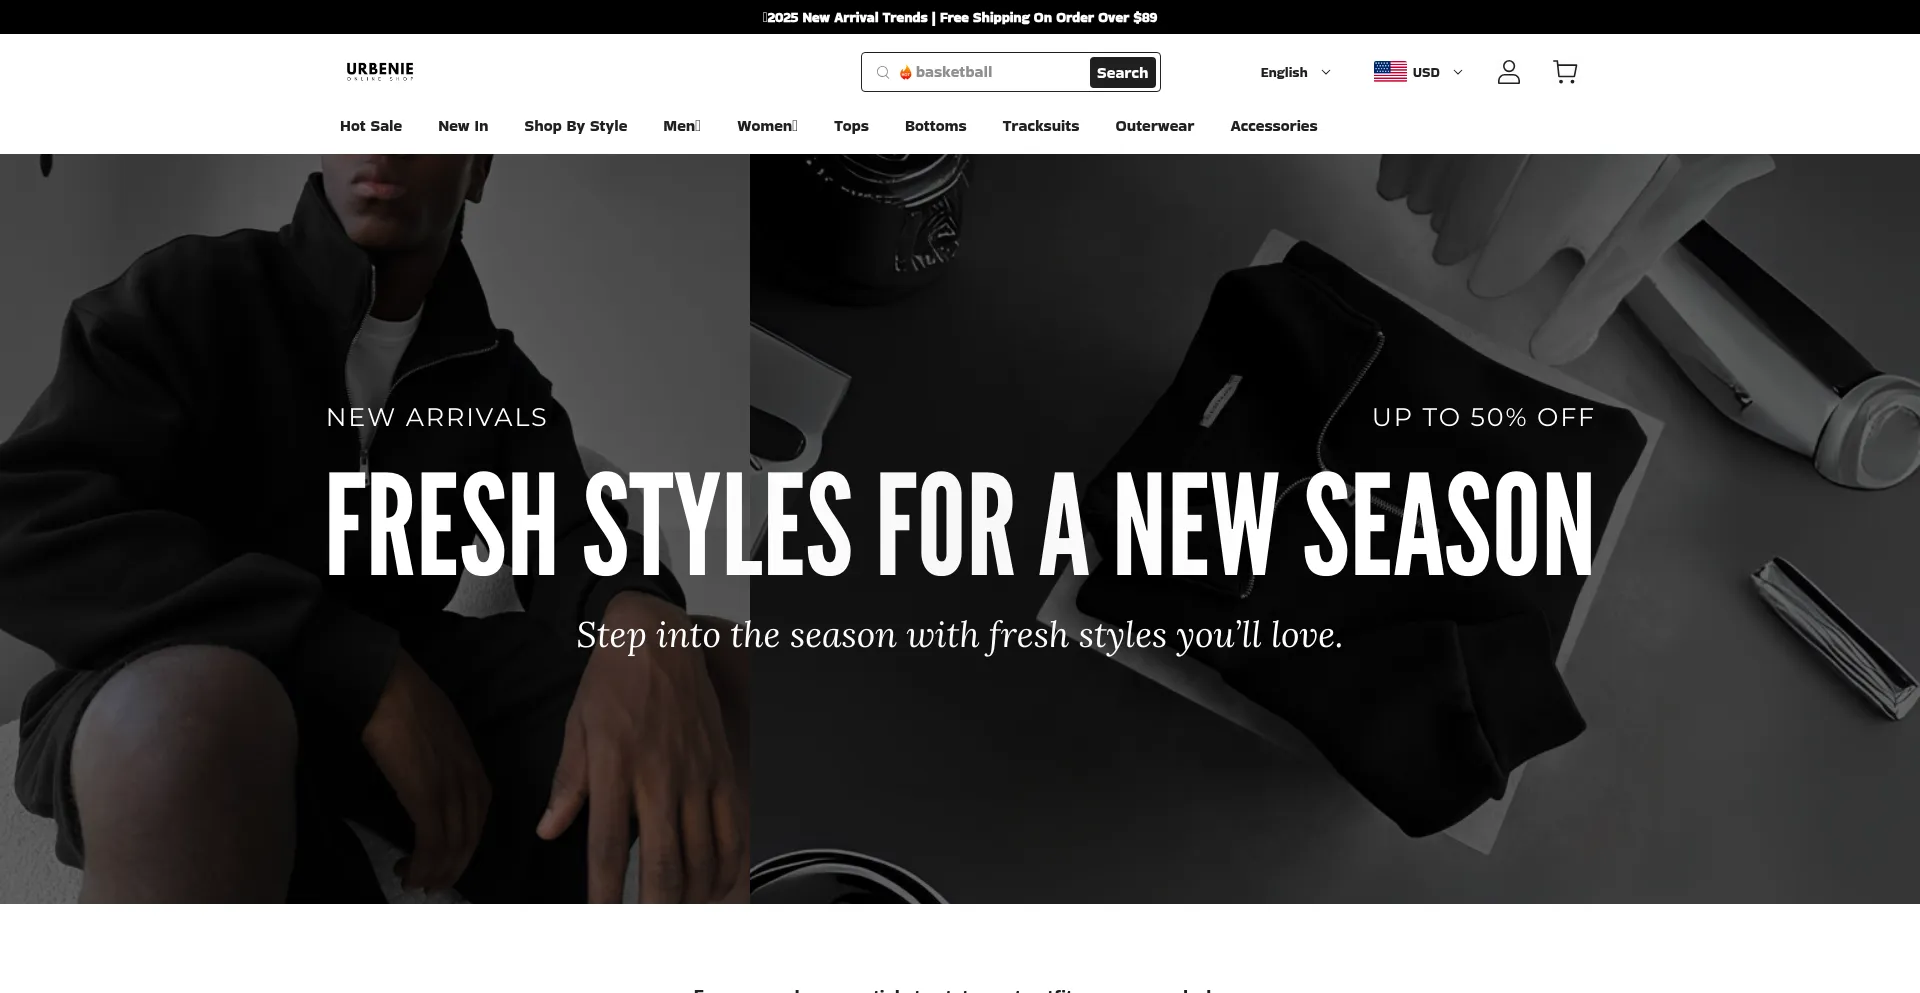Open the Hot Sale menu item
This screenshot has height=993, width=1920.
click(371, 126)
